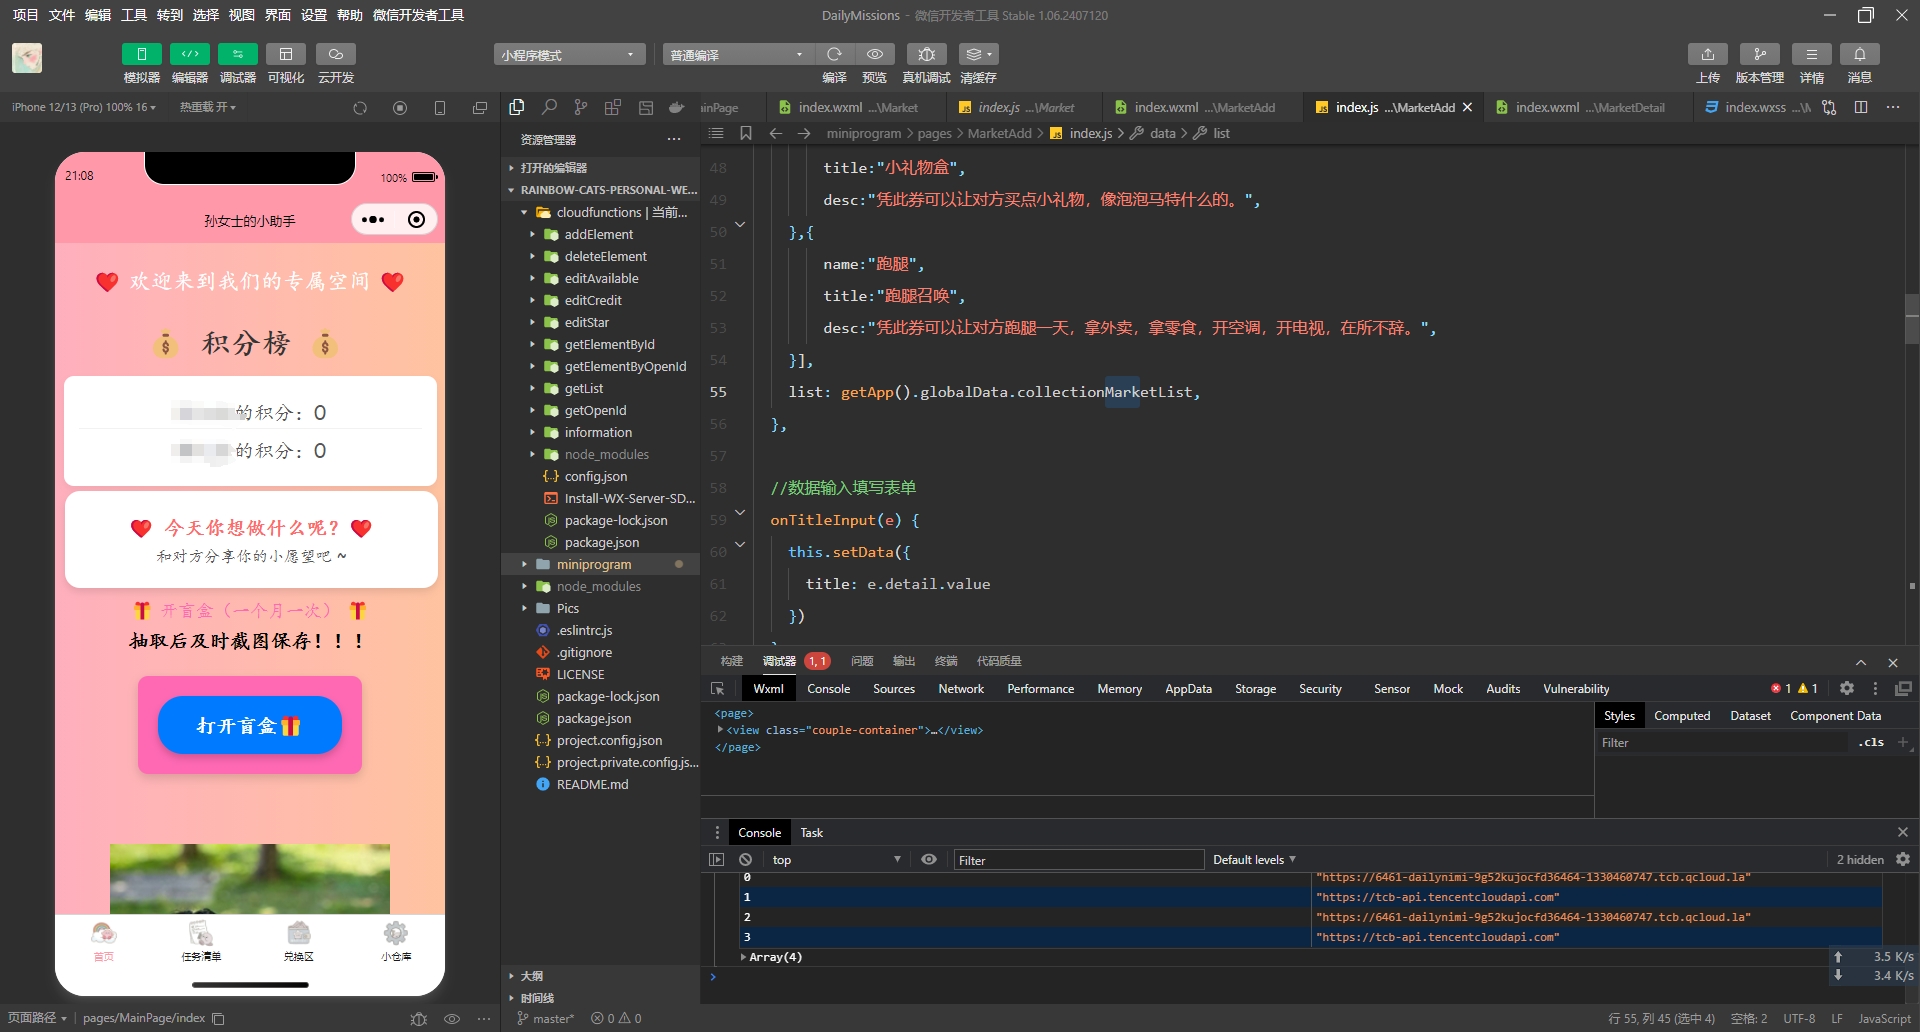Screen dimensions: 1920x1032
Task: Open the Default levels dropdown
Action: click(1254, 860)
